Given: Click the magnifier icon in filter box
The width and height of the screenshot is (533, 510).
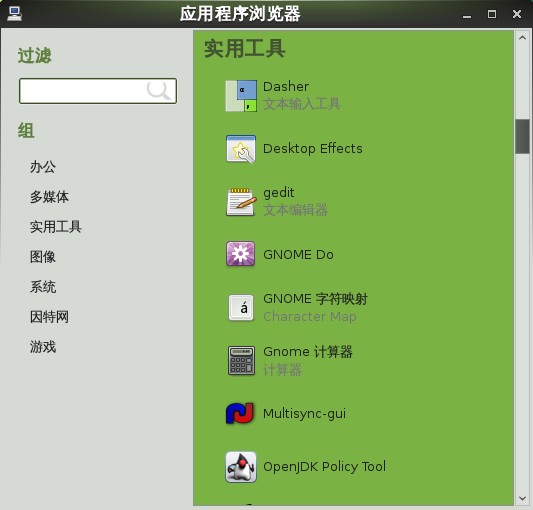Looking at the screenshot, I should 158,90.
